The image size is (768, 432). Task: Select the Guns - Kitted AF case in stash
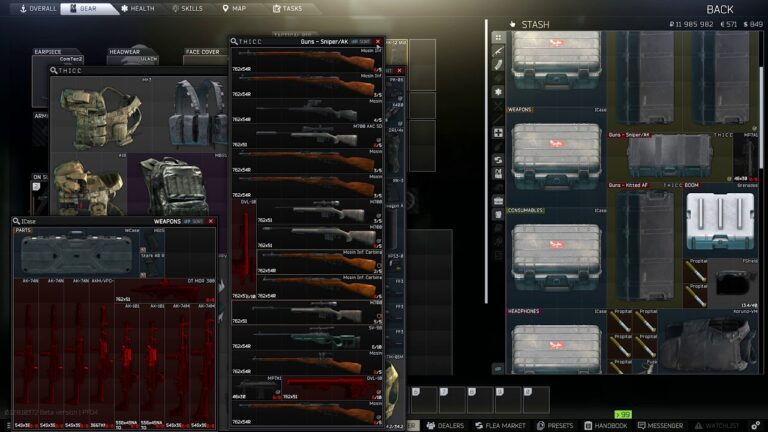click(x=645, y=245)
